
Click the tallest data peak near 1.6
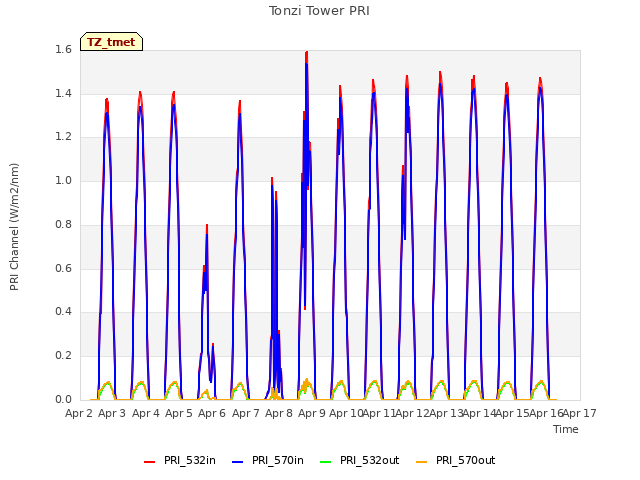307,54
